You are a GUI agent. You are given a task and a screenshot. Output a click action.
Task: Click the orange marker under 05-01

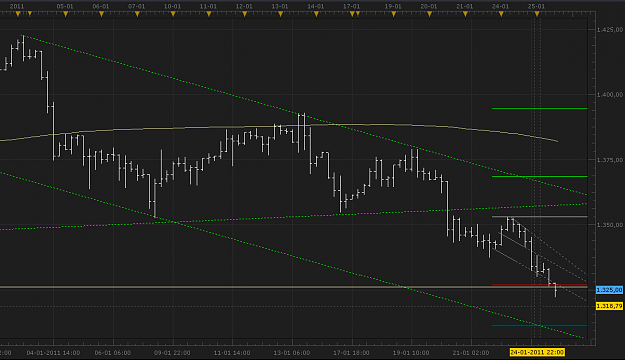point(65,14)
